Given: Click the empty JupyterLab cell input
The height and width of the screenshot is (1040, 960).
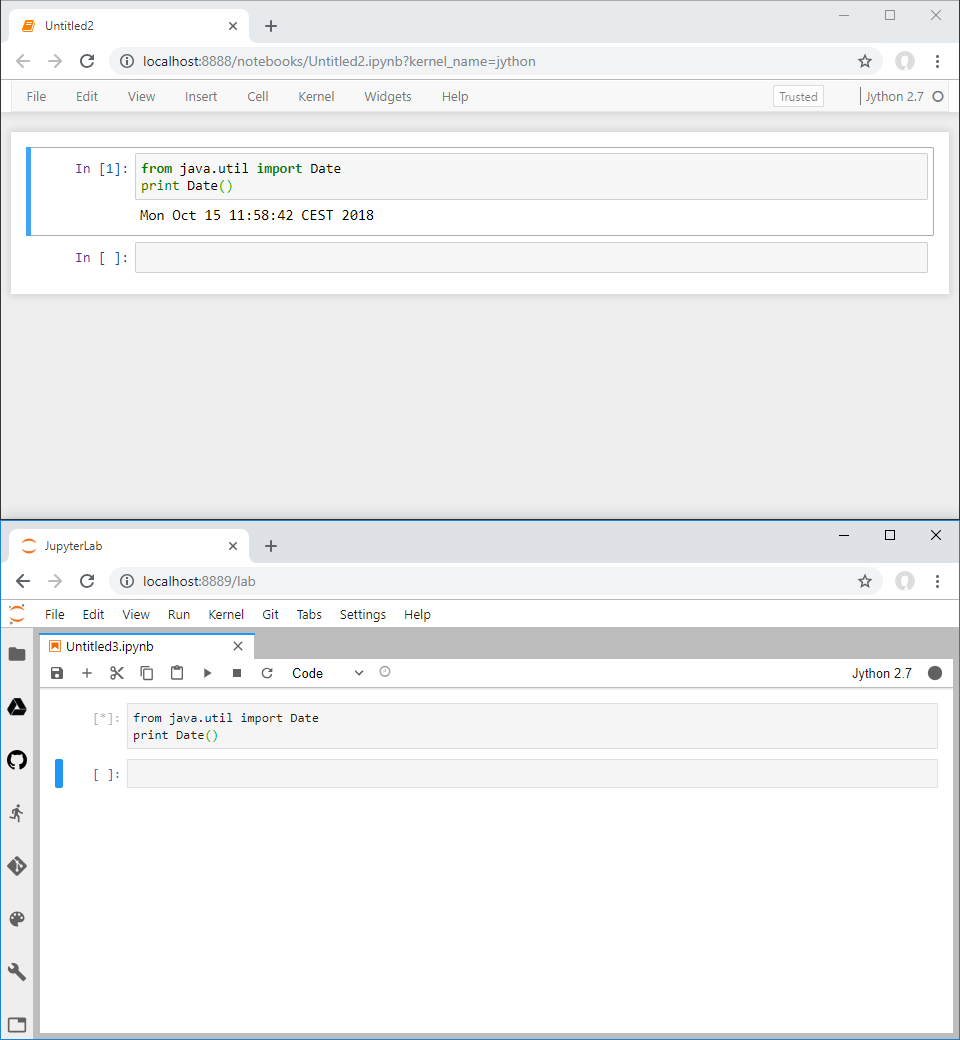Looking at the screenshot, I should 532,774.
